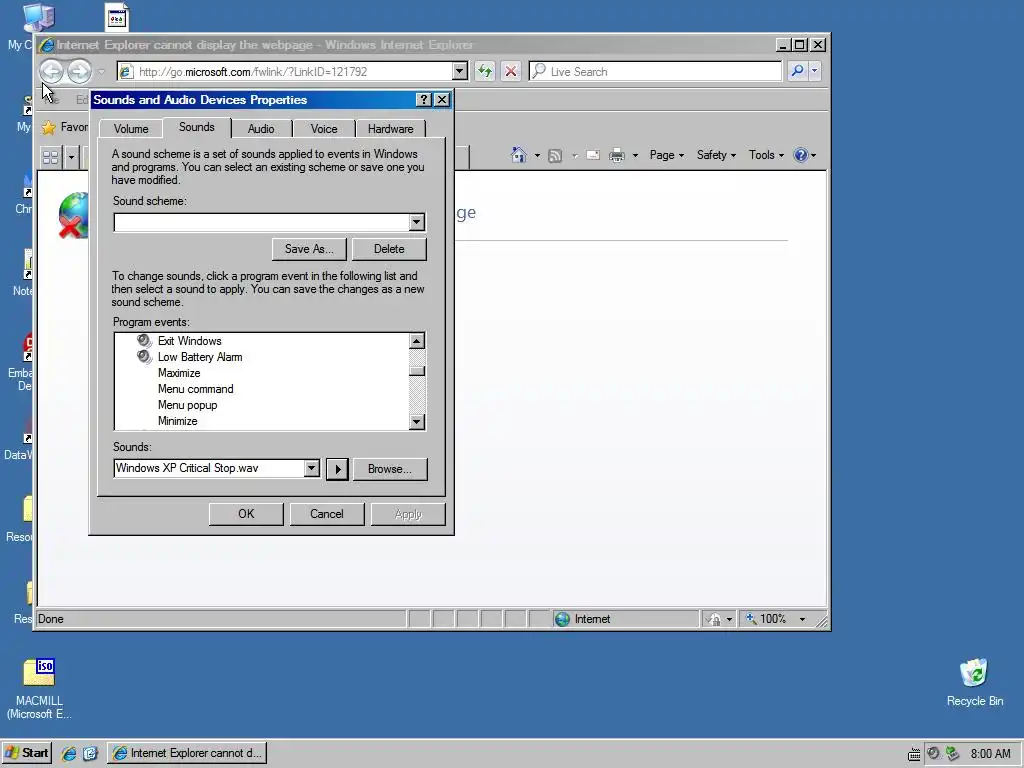Viewport: 1024px width, 768px height.
Task: Select Low Battery Alarm event
Action: [200, 357]
